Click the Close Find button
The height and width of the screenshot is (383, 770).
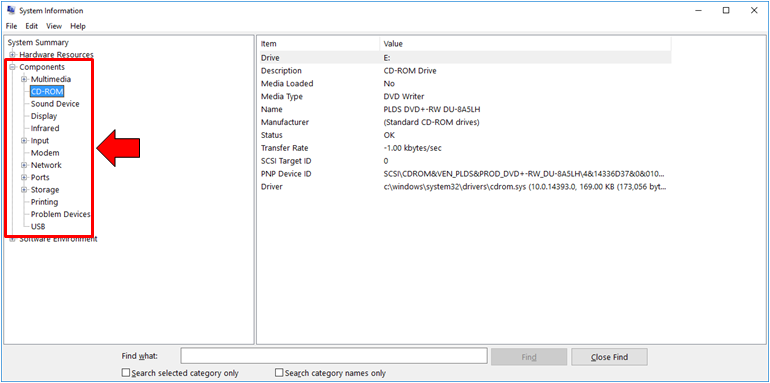[609, 357]
